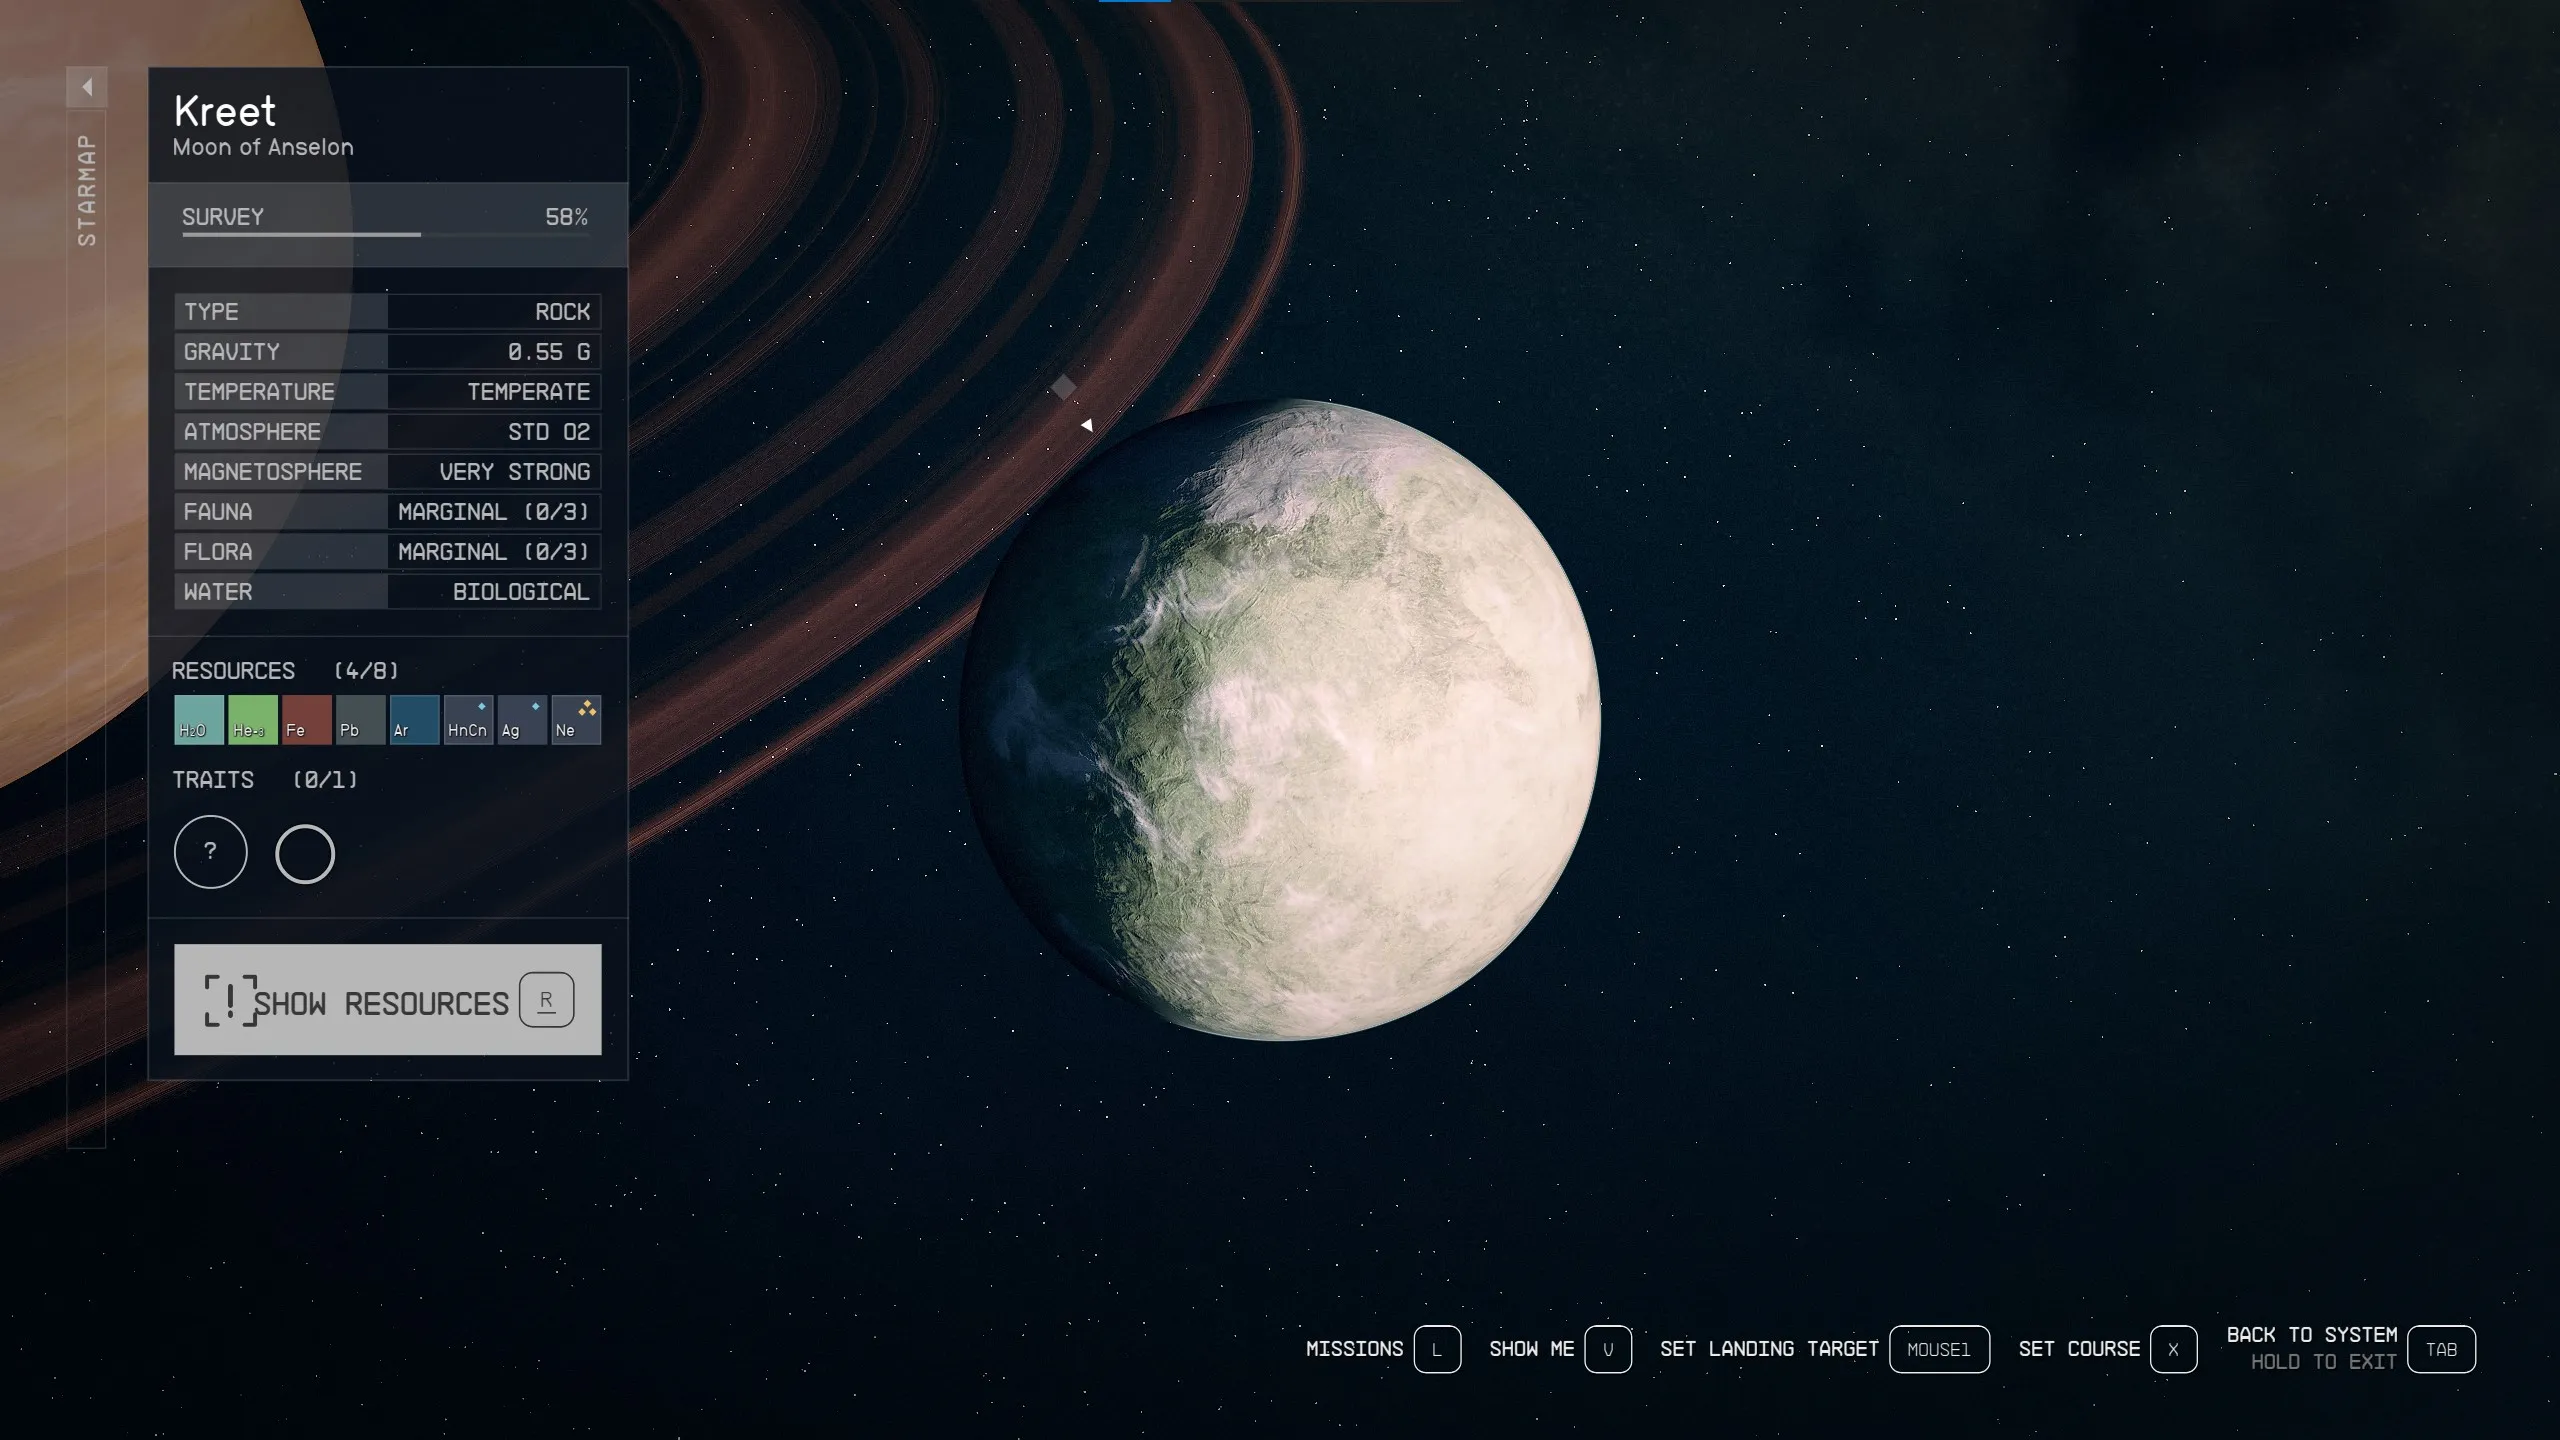Click the diamond marker near the rings

[1063, 387]
